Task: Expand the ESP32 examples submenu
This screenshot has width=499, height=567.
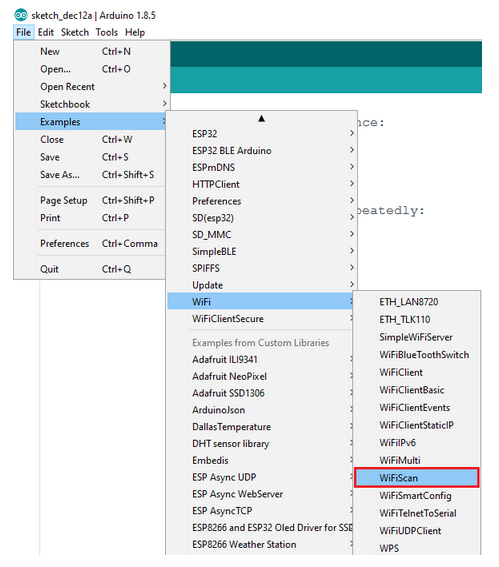Action: pyautogui.click(x=261, y=134)
